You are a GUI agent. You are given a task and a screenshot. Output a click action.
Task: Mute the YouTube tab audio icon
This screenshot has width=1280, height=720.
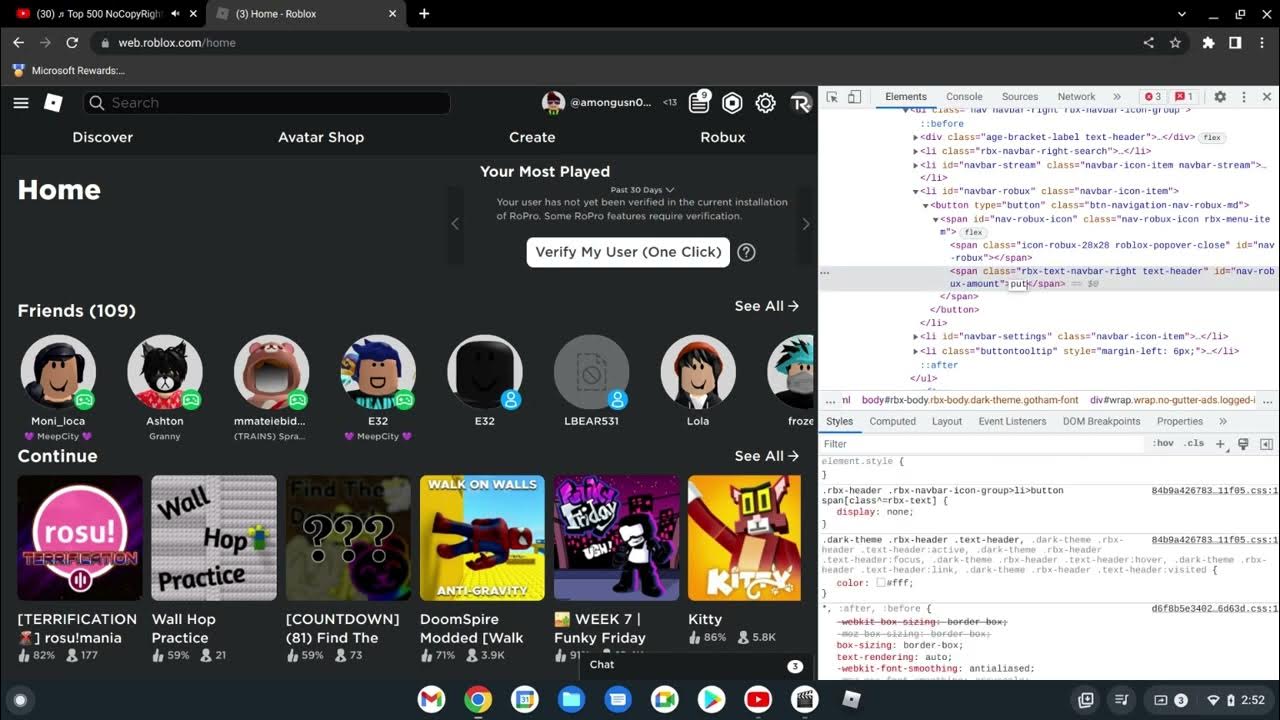point(176,14)
